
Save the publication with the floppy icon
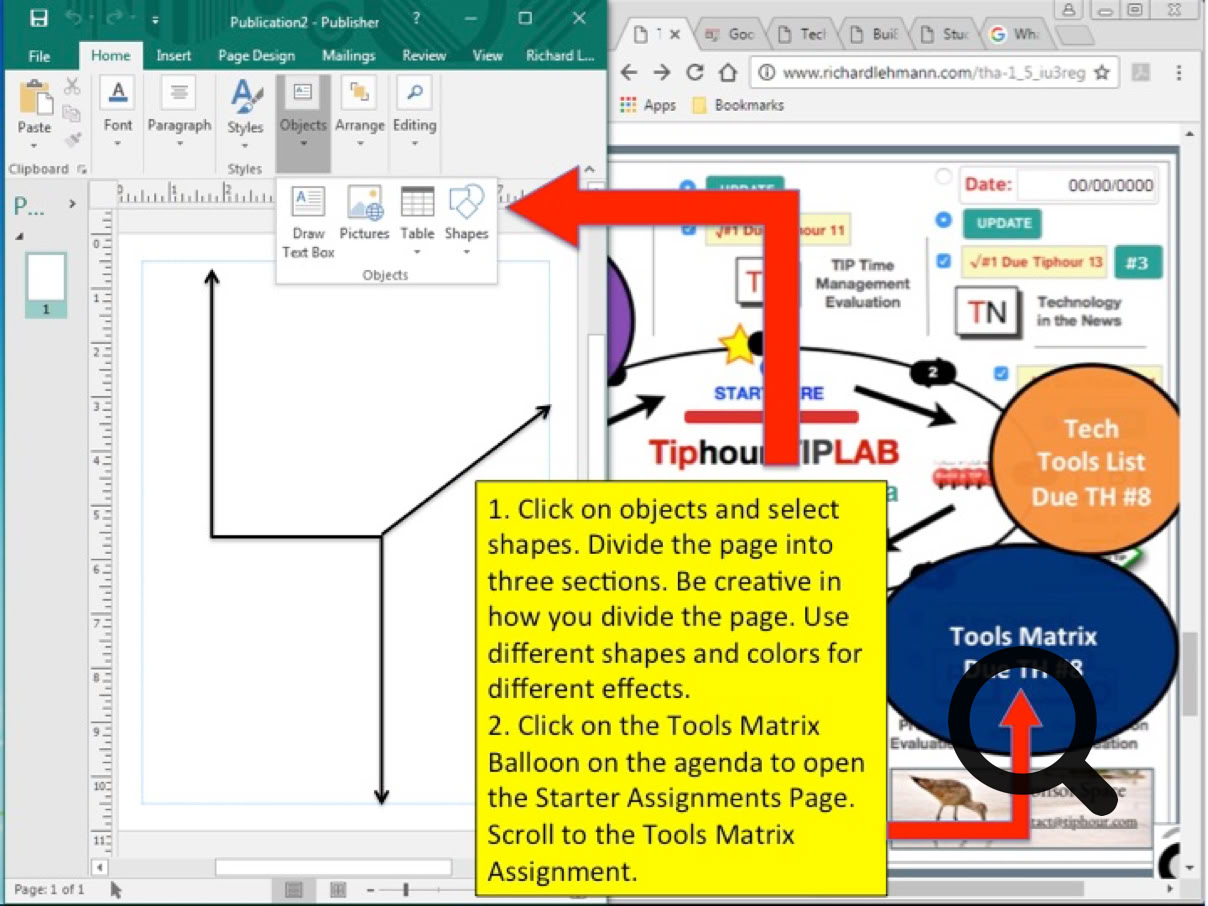tap(38, 19)
